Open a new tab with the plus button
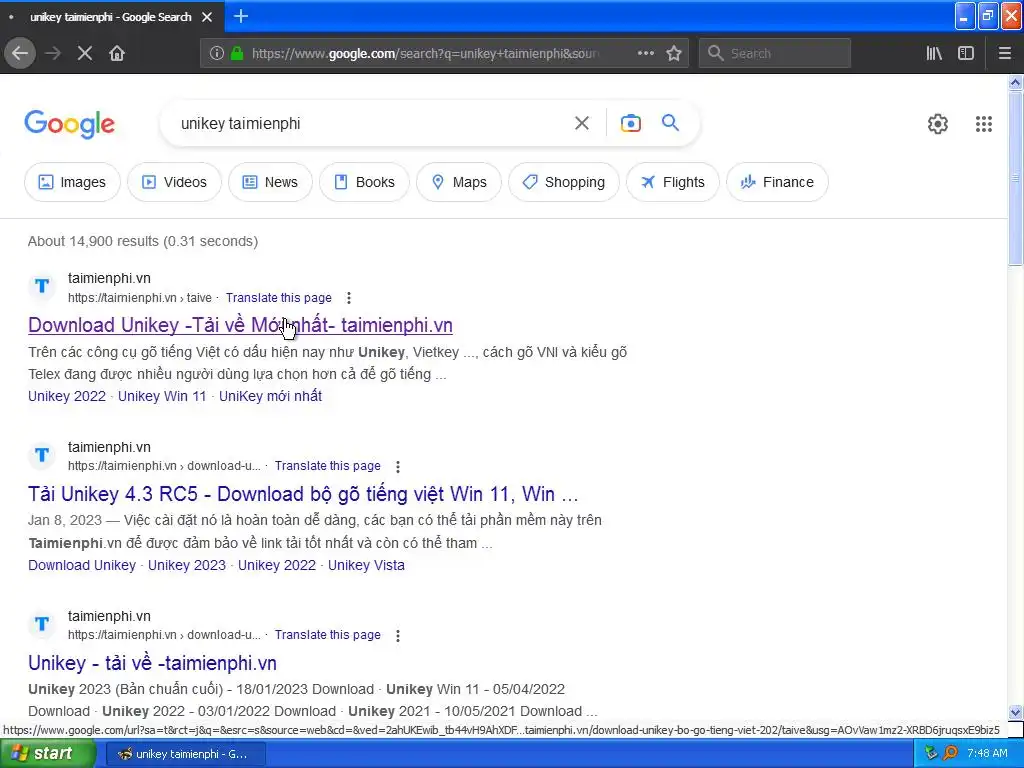 240,16
